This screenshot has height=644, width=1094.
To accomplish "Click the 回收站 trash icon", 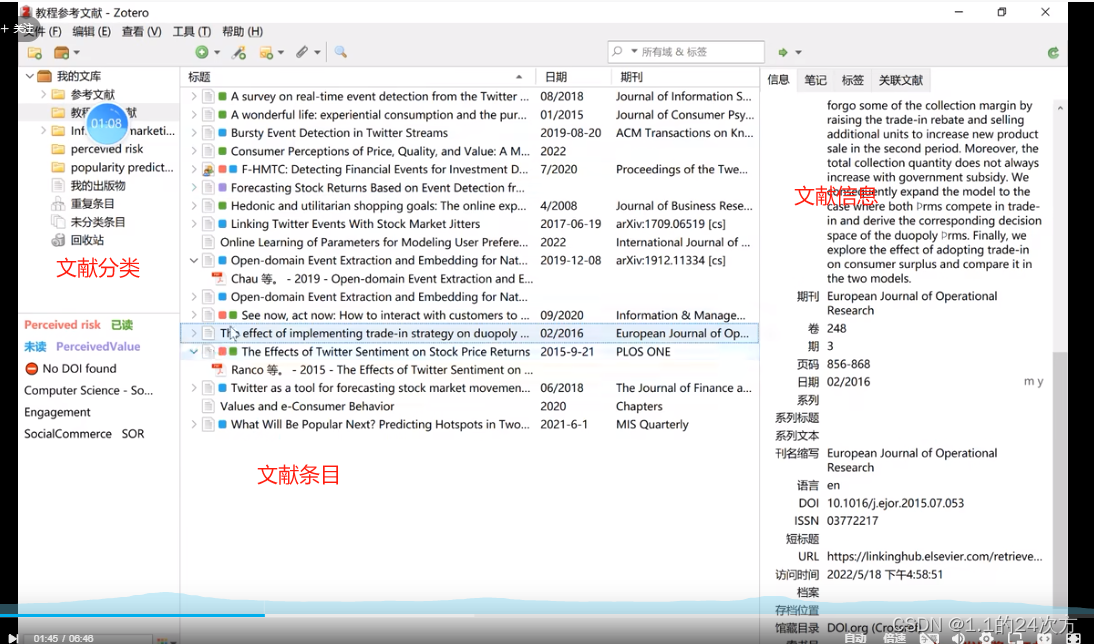I will 58,240.
